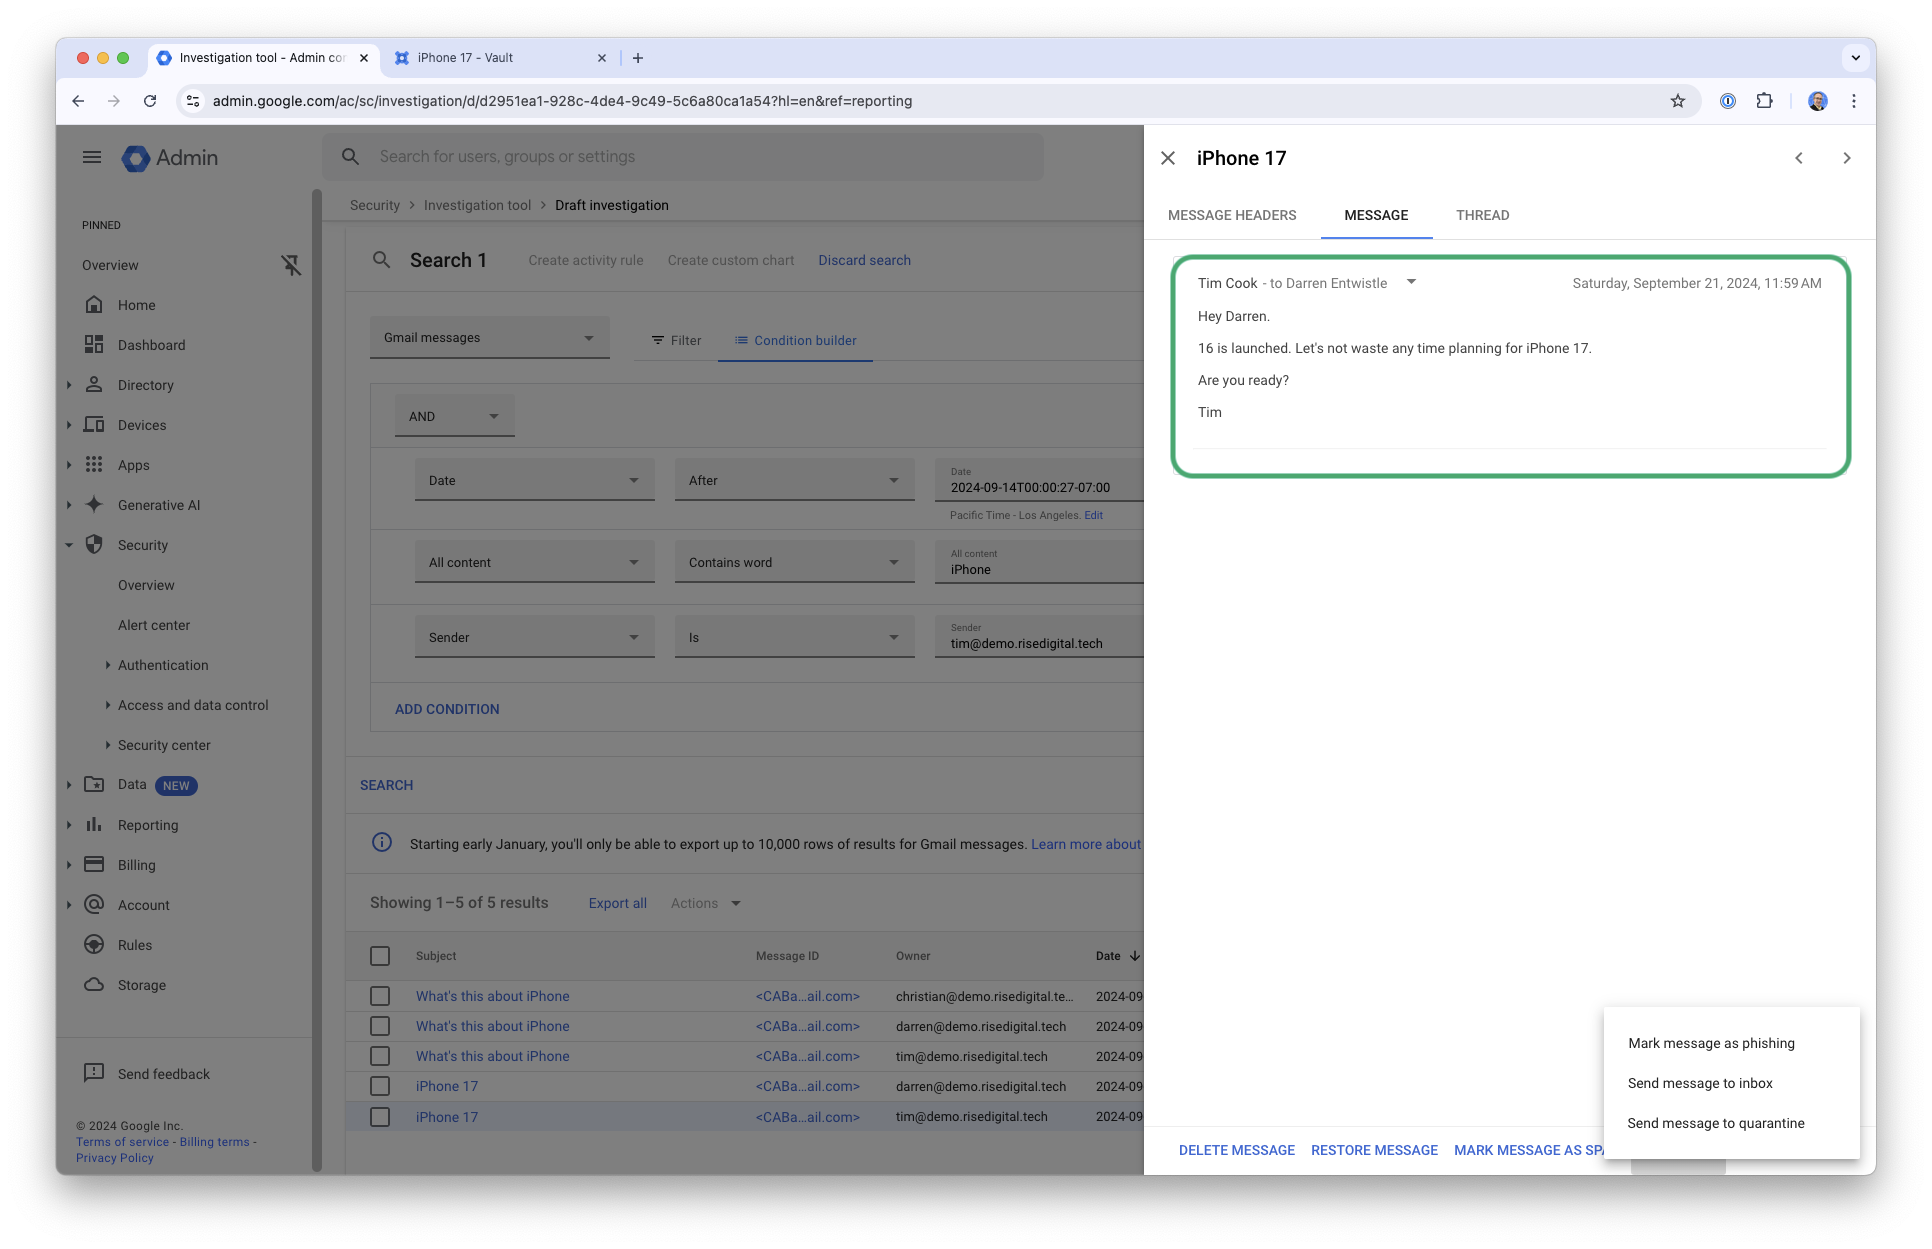The height and width of the screenshot is (1249, 1932).
Task: Click the Devices icon in the sidebar
Action: click(94, 424)
